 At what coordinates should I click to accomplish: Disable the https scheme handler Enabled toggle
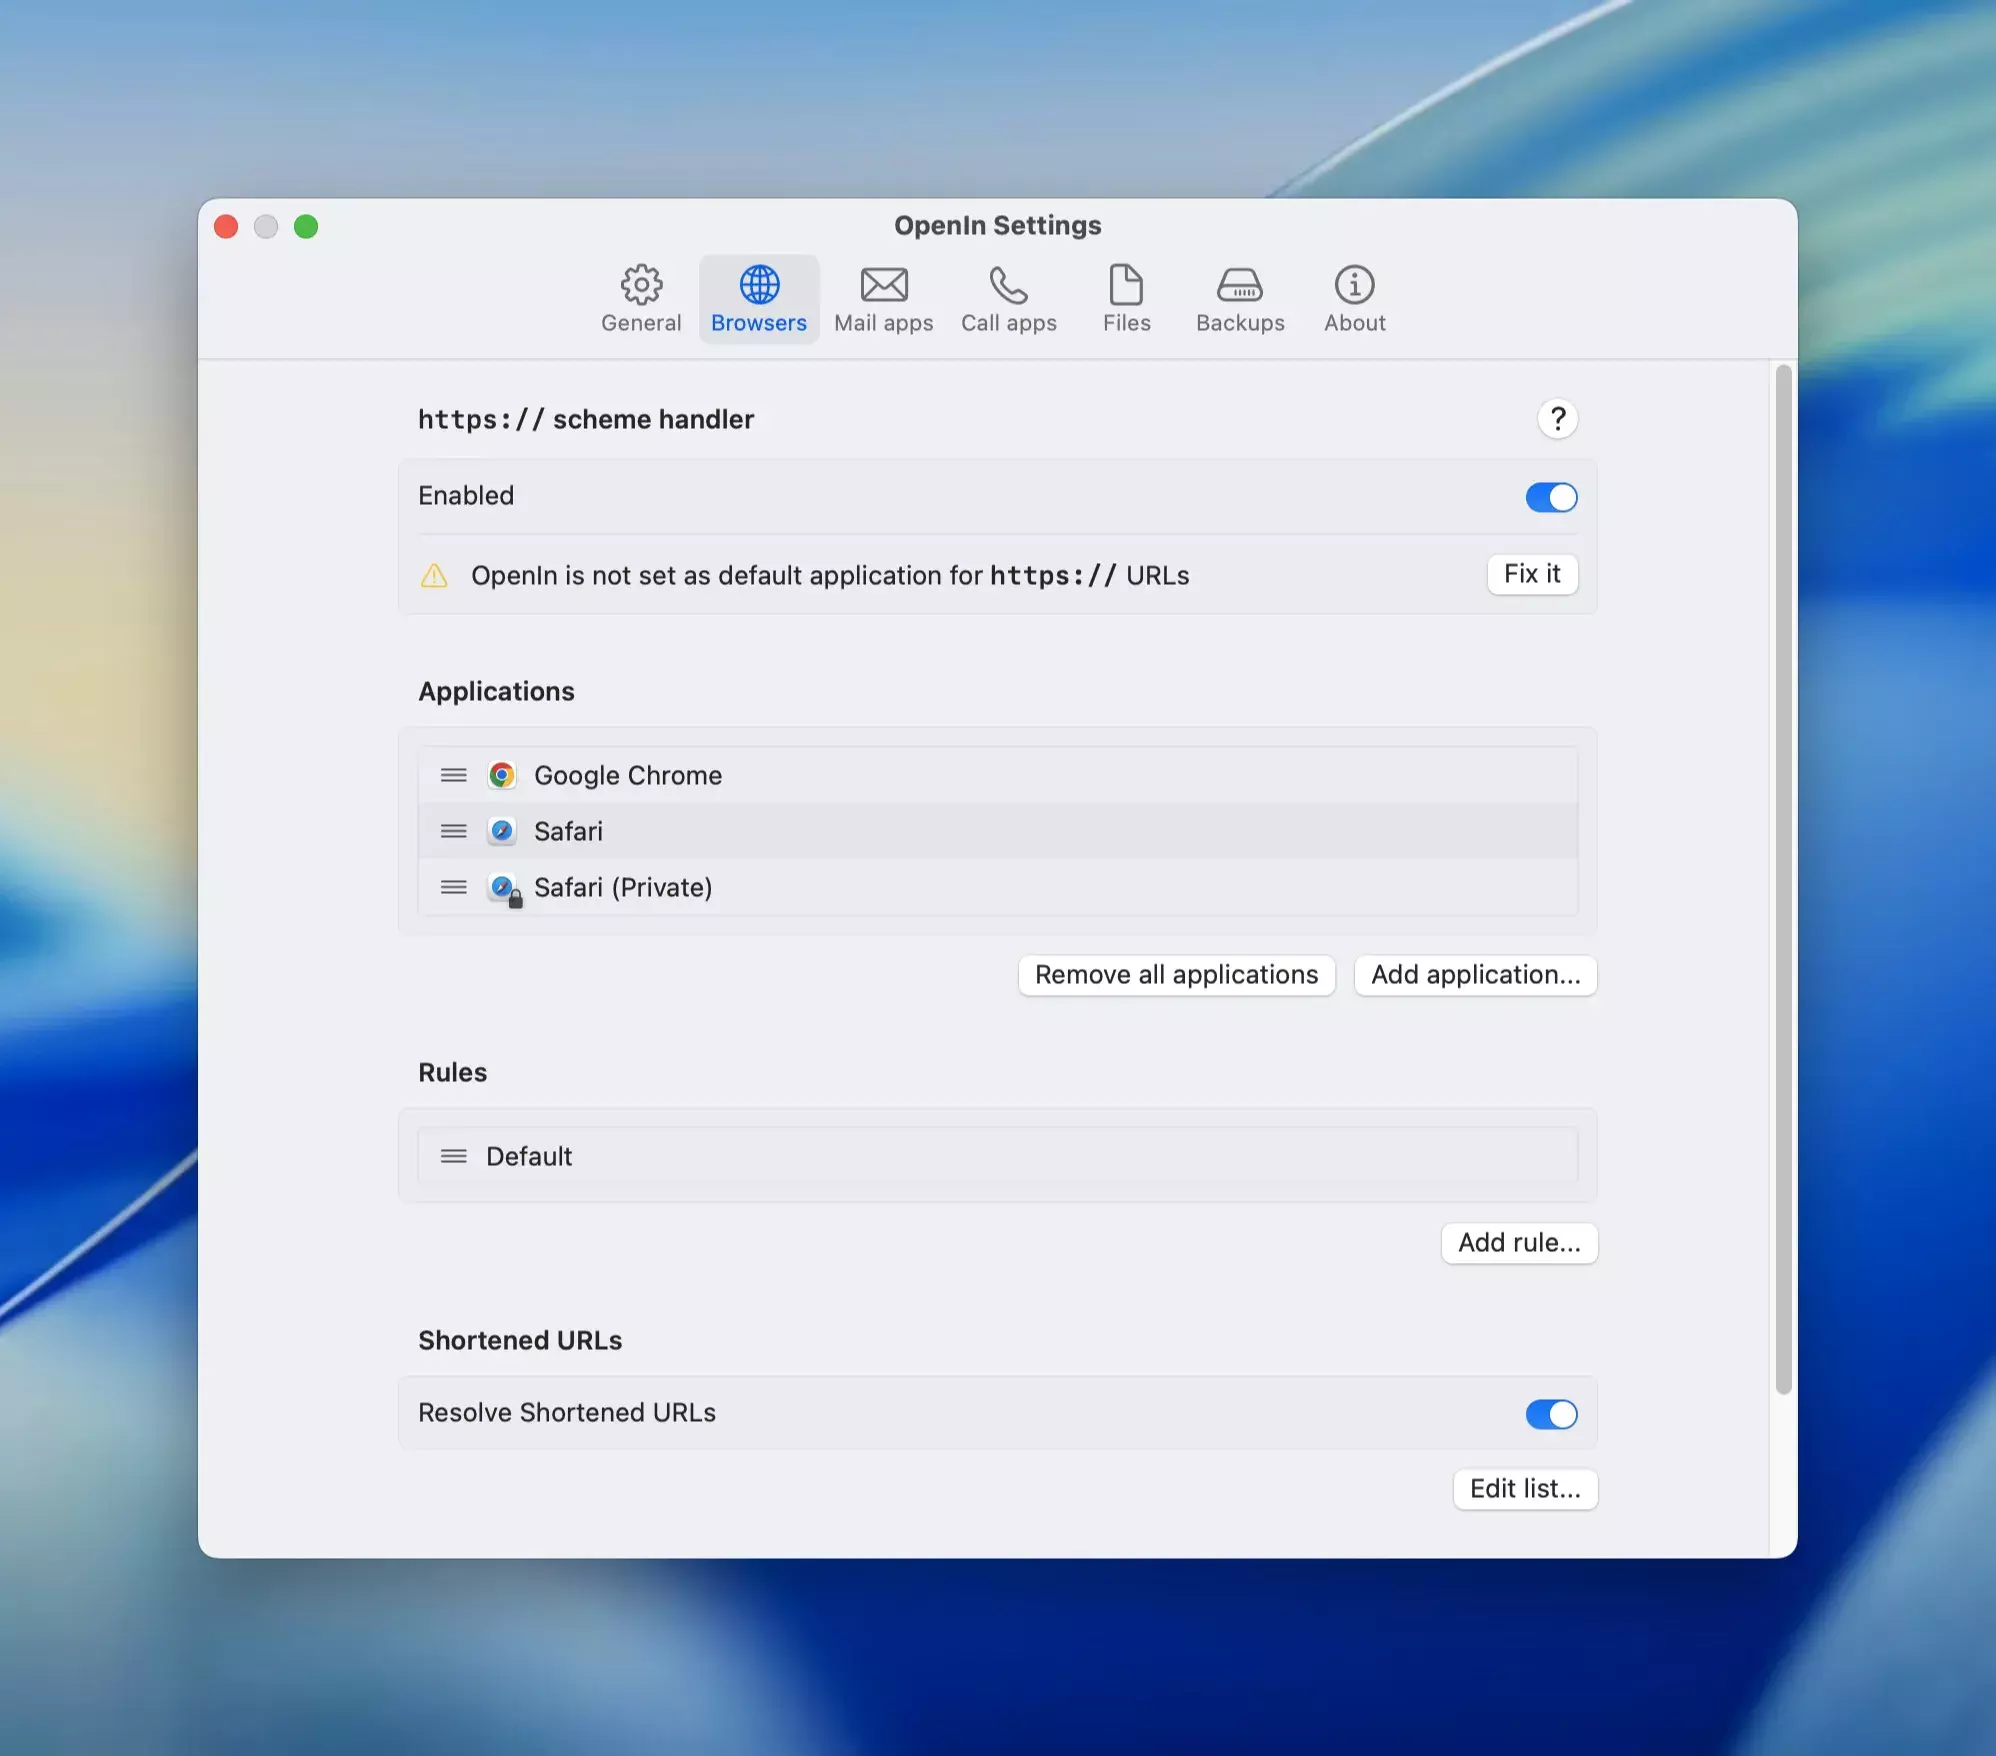coord(1550,497)
